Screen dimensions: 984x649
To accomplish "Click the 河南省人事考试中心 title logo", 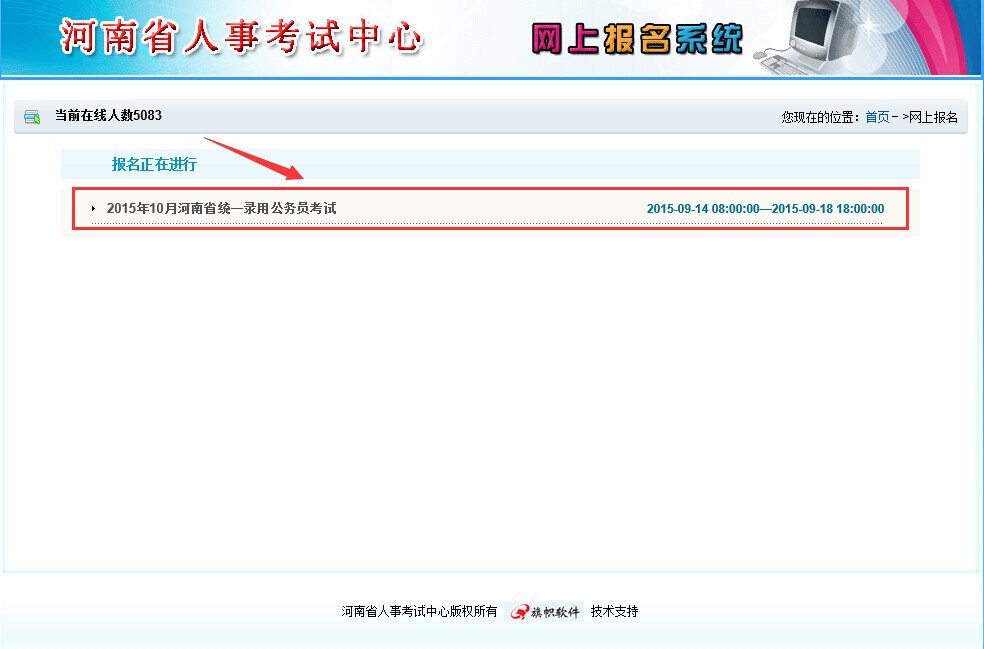I will coord(241,37).
